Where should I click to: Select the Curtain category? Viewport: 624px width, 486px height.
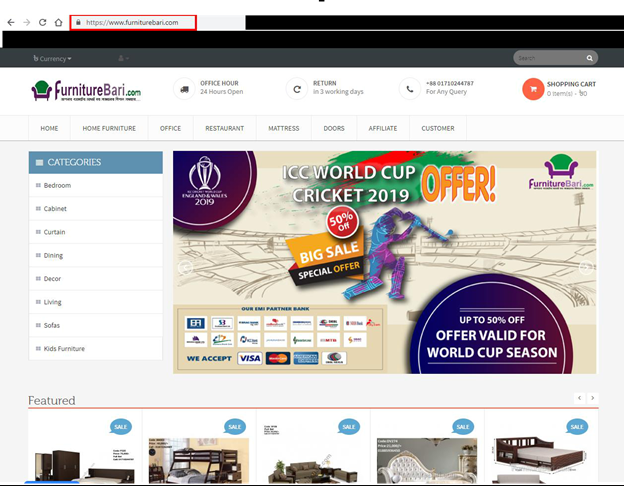(96, 232)
